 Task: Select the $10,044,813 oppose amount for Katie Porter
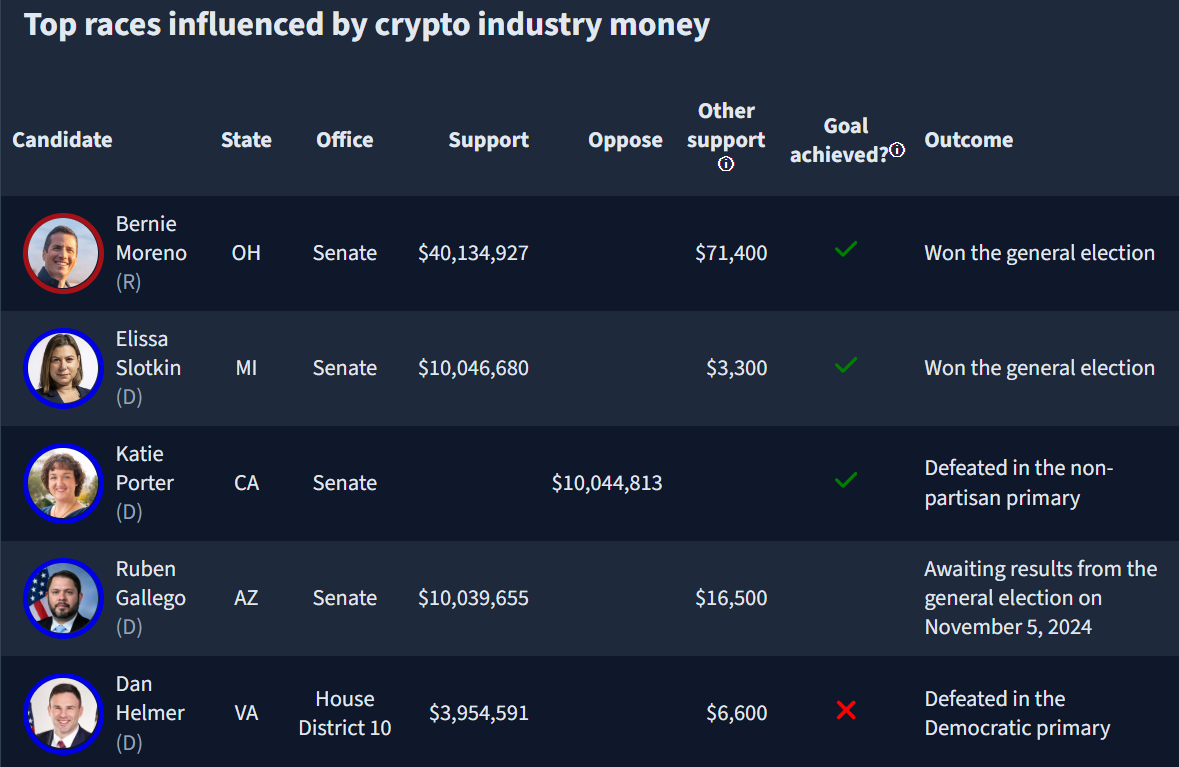[x=607, y=483]
